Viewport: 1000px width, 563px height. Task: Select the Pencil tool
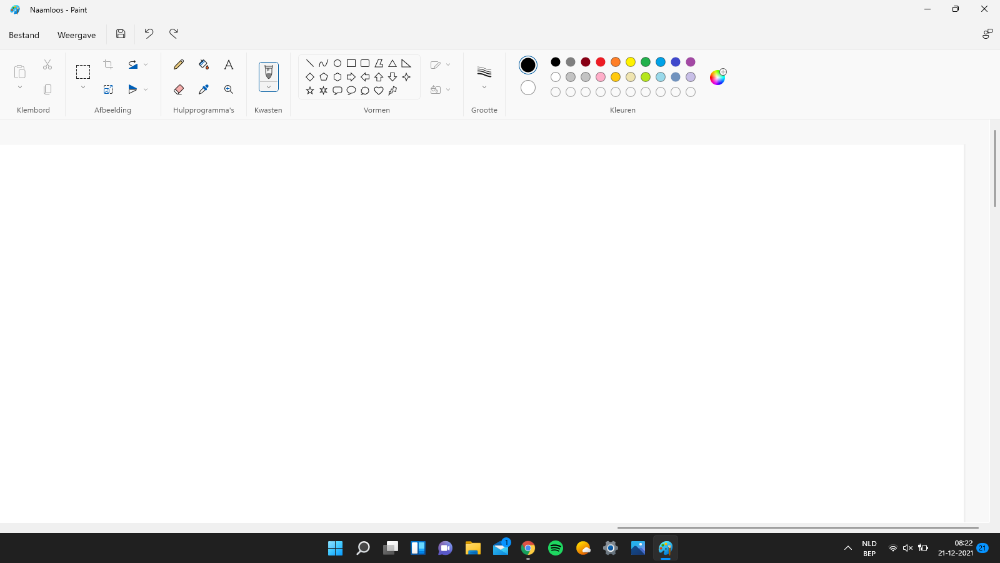tap(179, 64)
